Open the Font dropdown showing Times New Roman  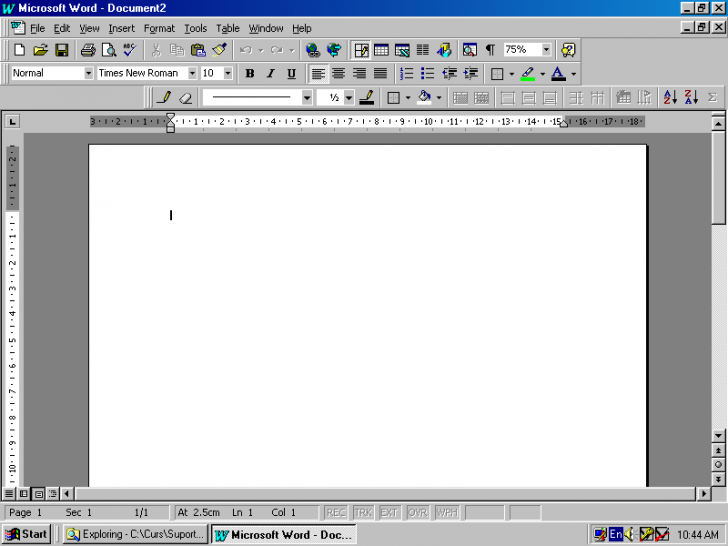(x=192, y=73)
